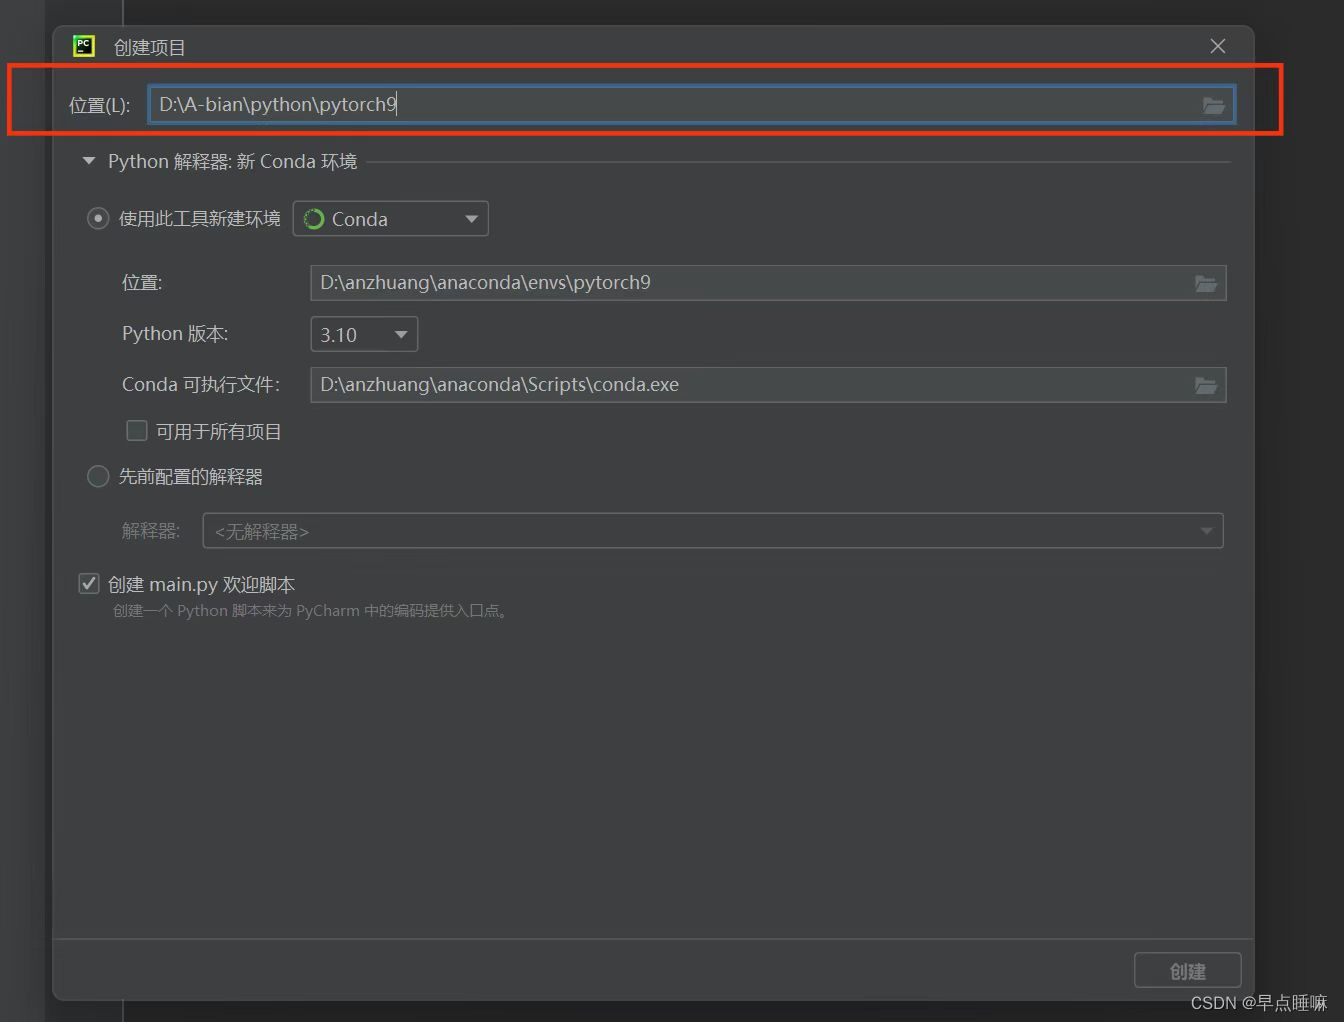Click the Python 解释器: 新 Conda 环境 heading
1344x1022 pixels.
point(233,161)
